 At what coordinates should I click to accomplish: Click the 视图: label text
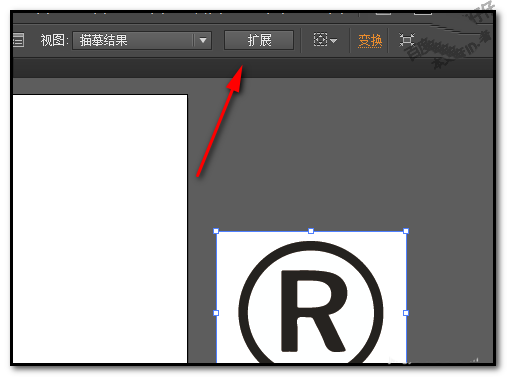click(54, 40)
